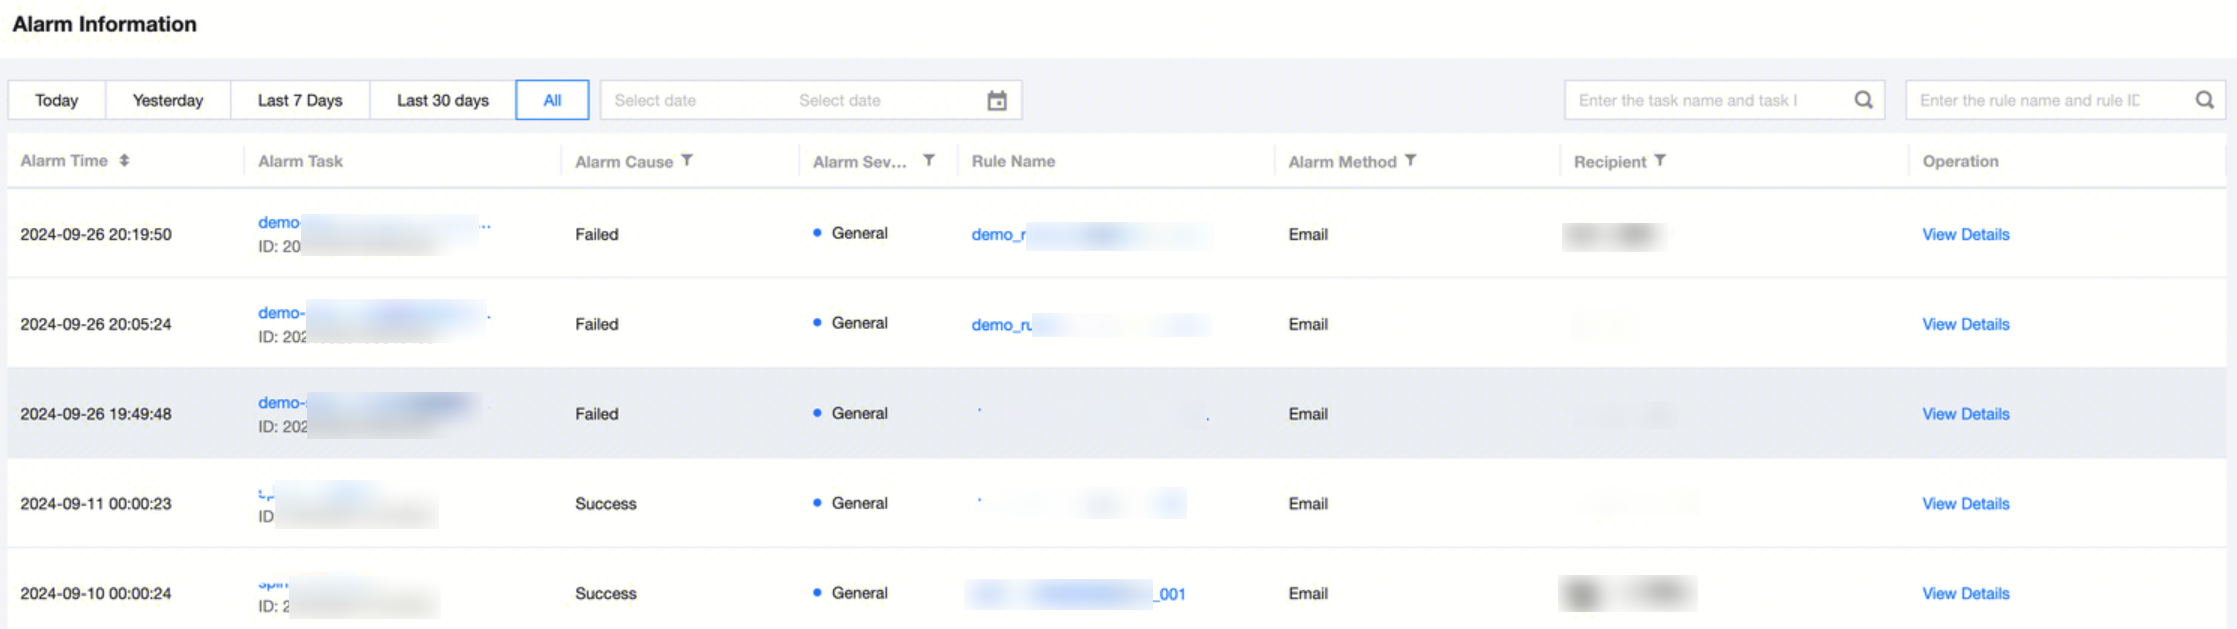The height and width of the screenshot is (629, 2237).
Task: Open the Recipient filter icon
Action: point(1660,160)
